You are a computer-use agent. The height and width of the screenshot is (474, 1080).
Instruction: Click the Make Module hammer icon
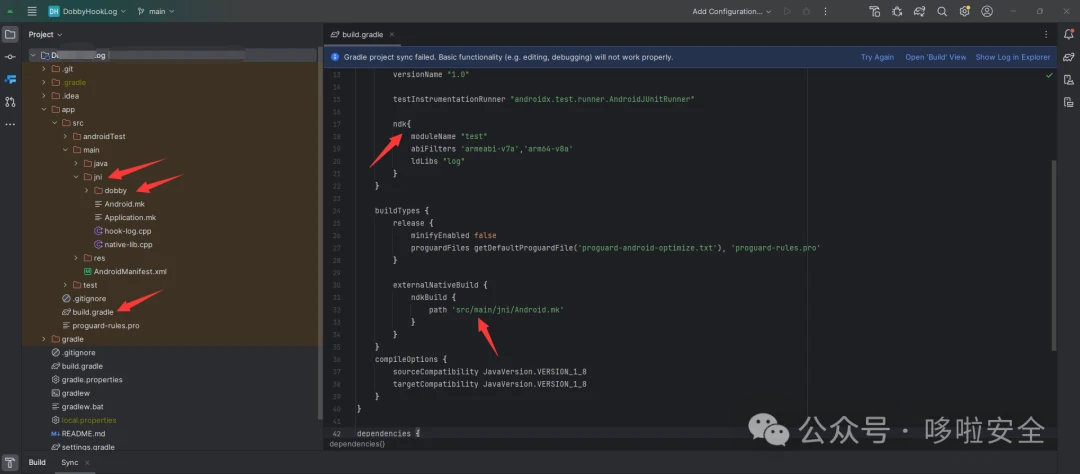pos(875,11)
